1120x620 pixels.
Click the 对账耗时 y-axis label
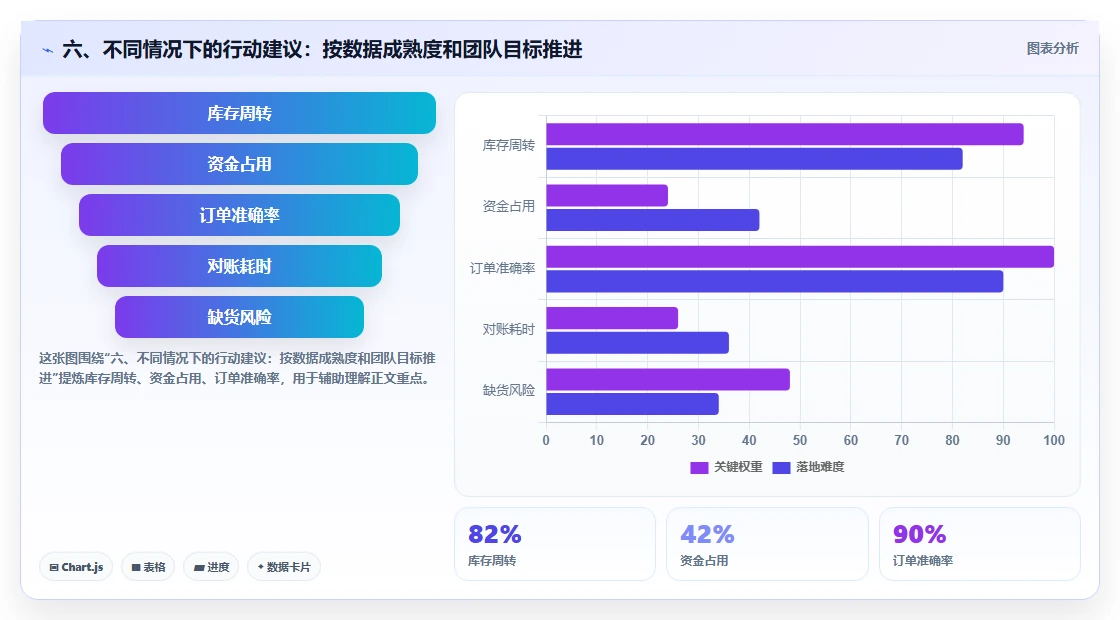[x=509, y=329]
